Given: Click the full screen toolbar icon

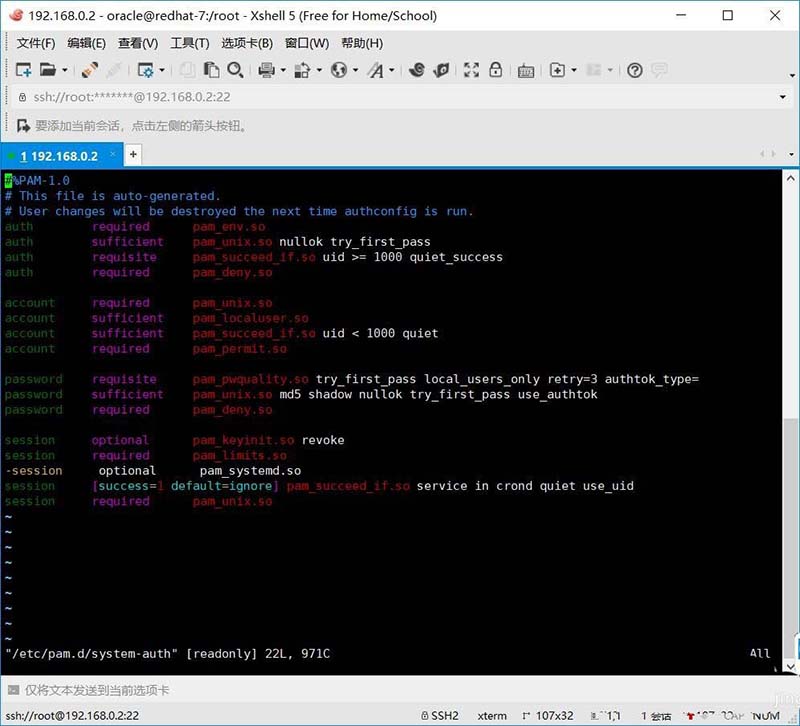Looking at the screenshot, I should pos(473,71).
